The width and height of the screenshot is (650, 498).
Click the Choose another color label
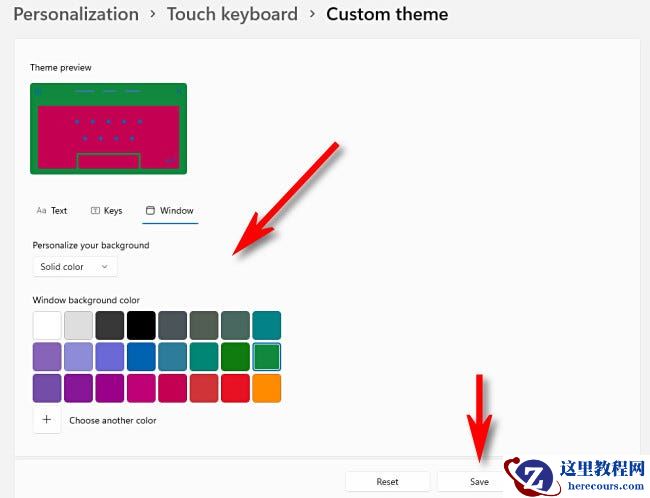pos(113,420)
